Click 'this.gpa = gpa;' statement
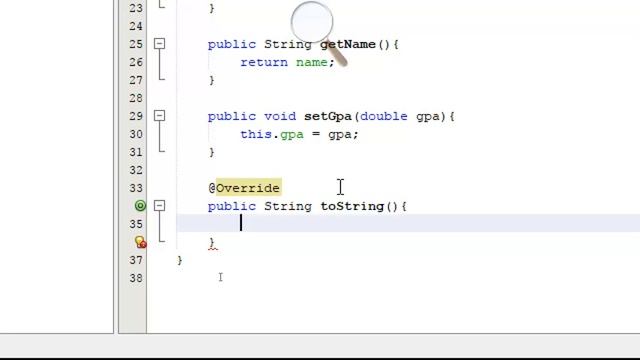The height and width of the screenshot is (360, 640). 299,134
